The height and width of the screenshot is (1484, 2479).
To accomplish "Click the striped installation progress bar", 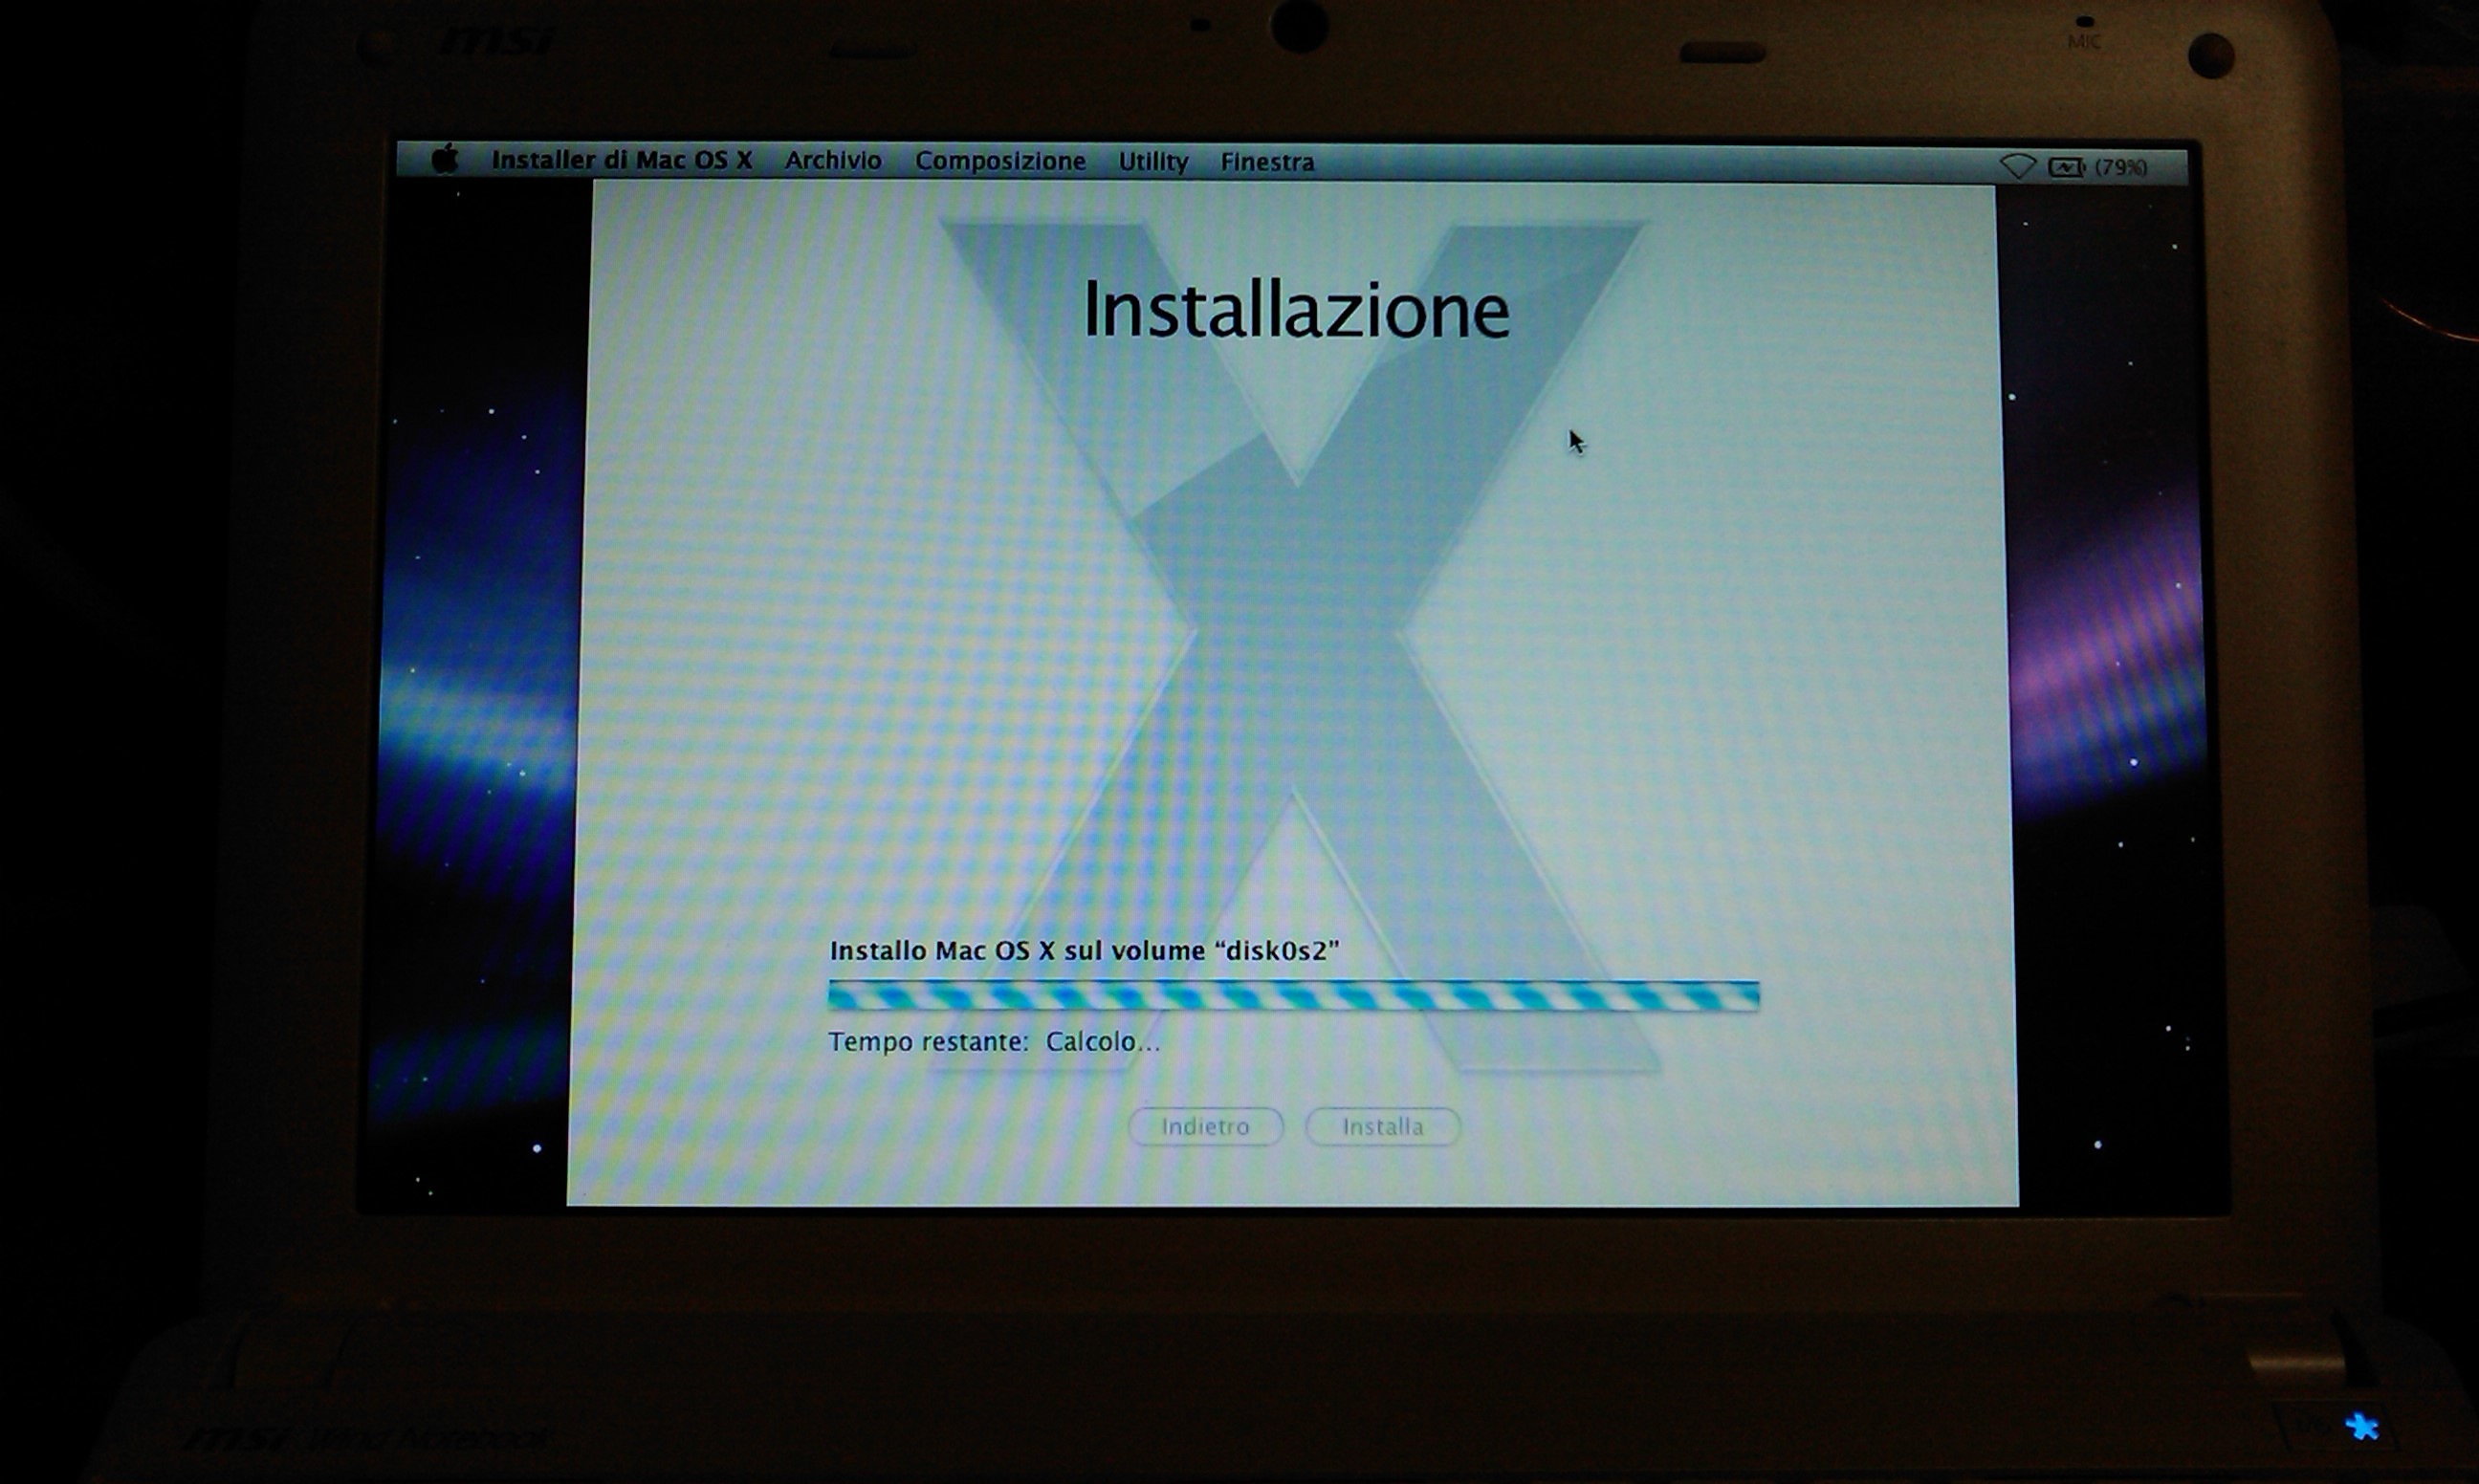I will point(1293,996).
